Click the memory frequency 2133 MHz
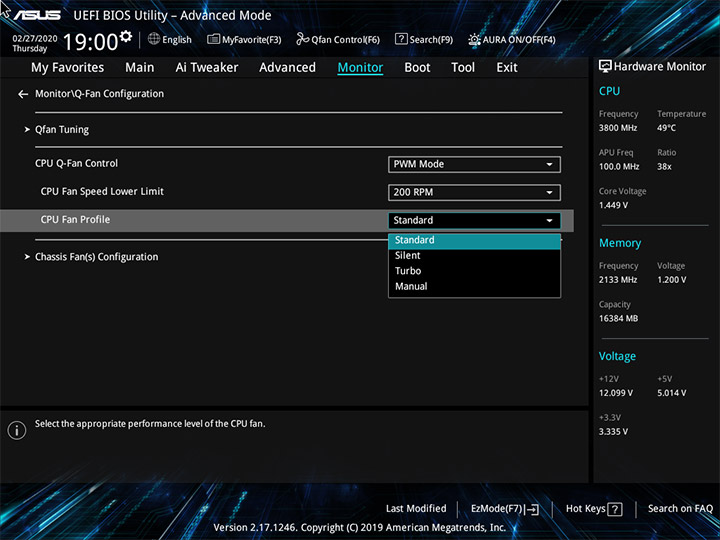720x540 pixels. 618,280
